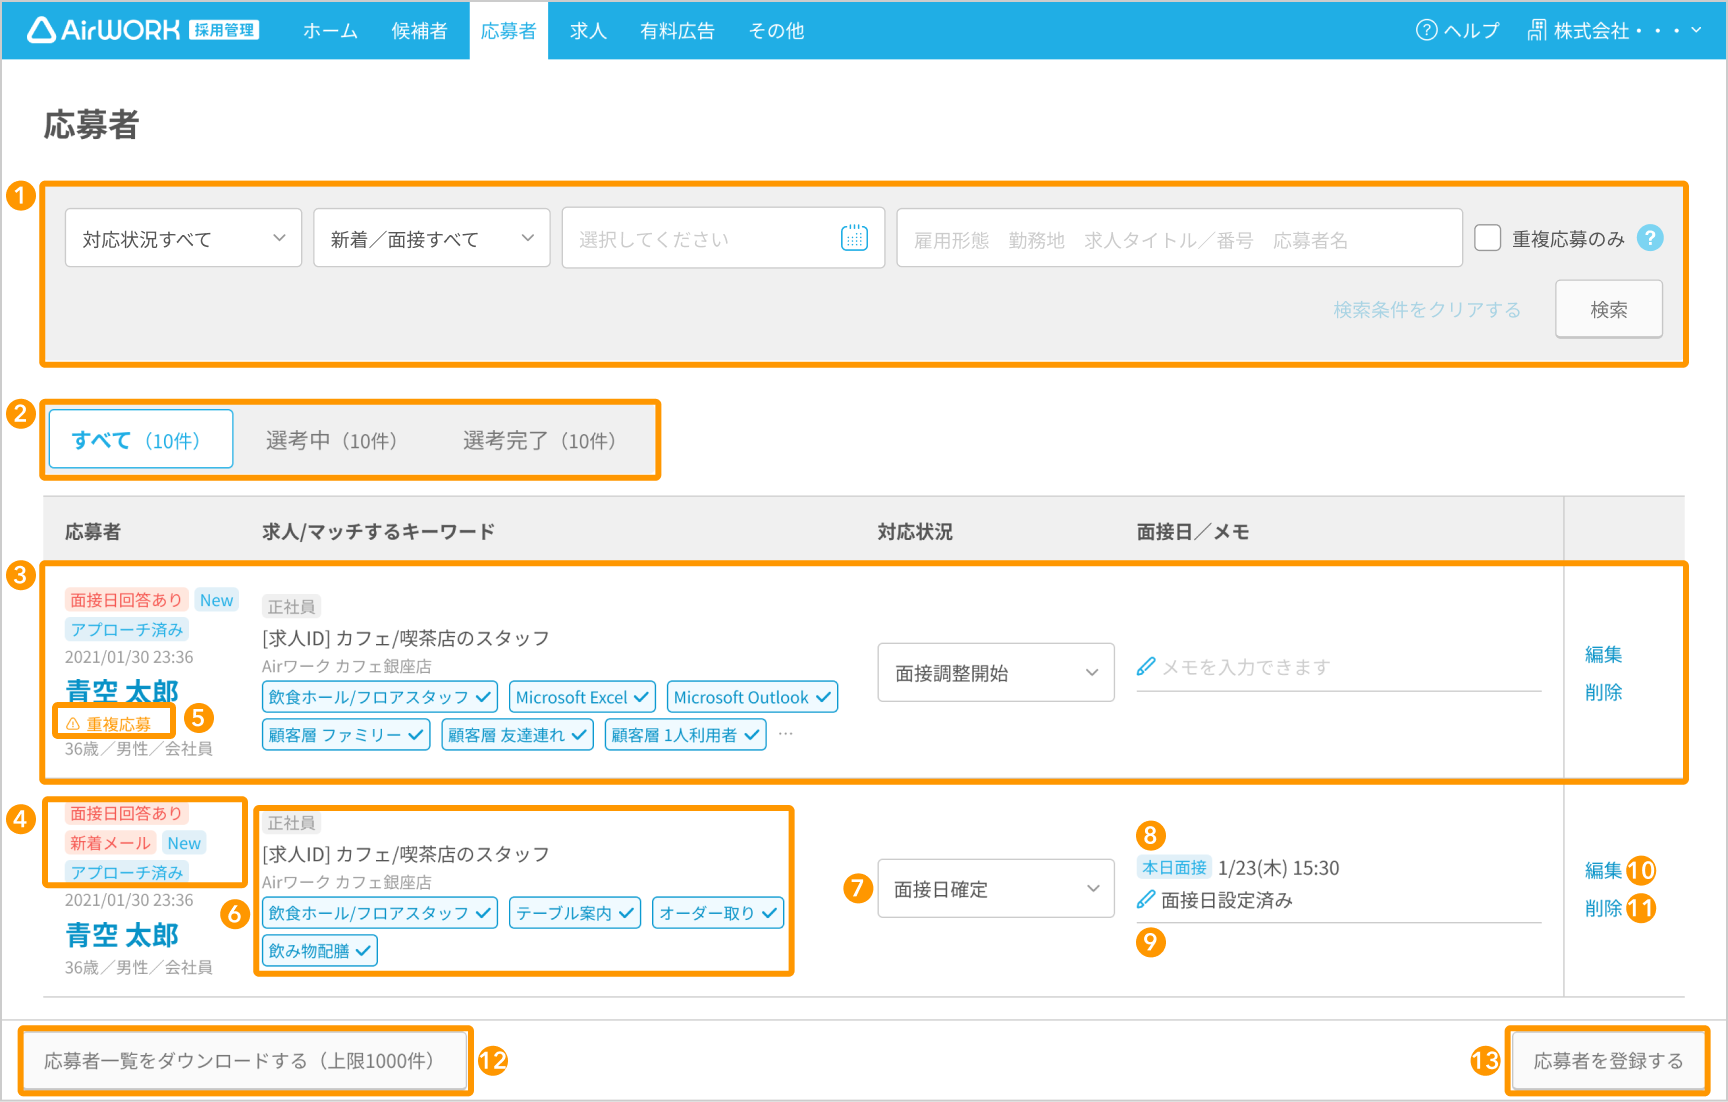Image resolution: width=1728 pixels, height=1102 pixels.
Task: Switch to the 選考完了 (10件) tab
Action: point(540,440)
